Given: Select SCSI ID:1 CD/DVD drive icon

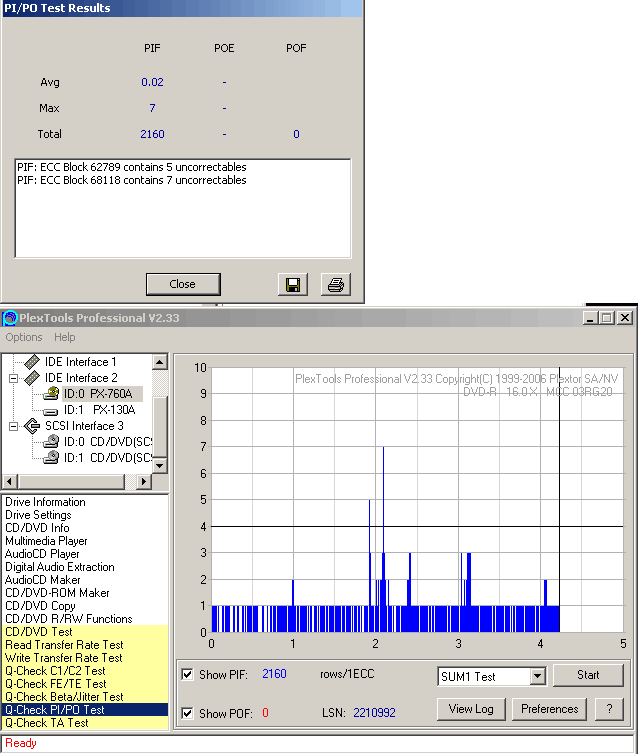Looking at the screenshot, I should tap(52, 458).
